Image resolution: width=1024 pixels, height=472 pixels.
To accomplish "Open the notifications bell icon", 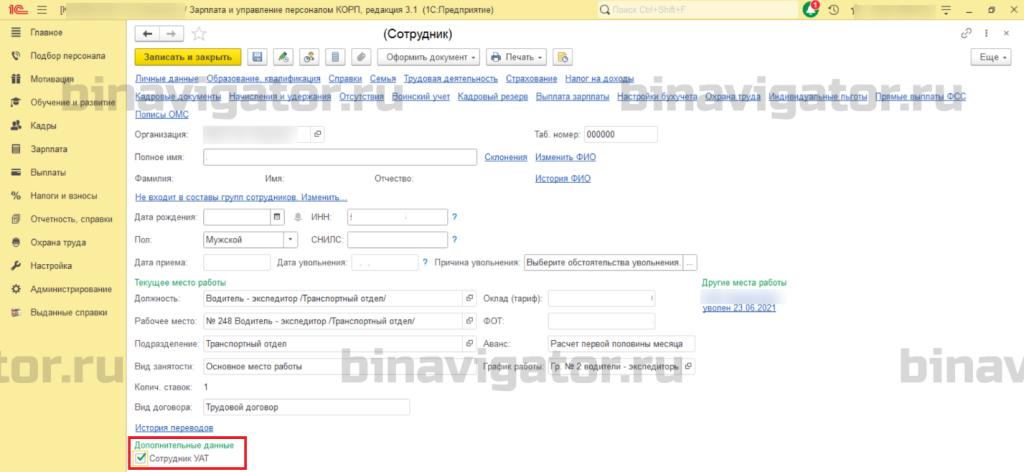I will coord(811,10).
